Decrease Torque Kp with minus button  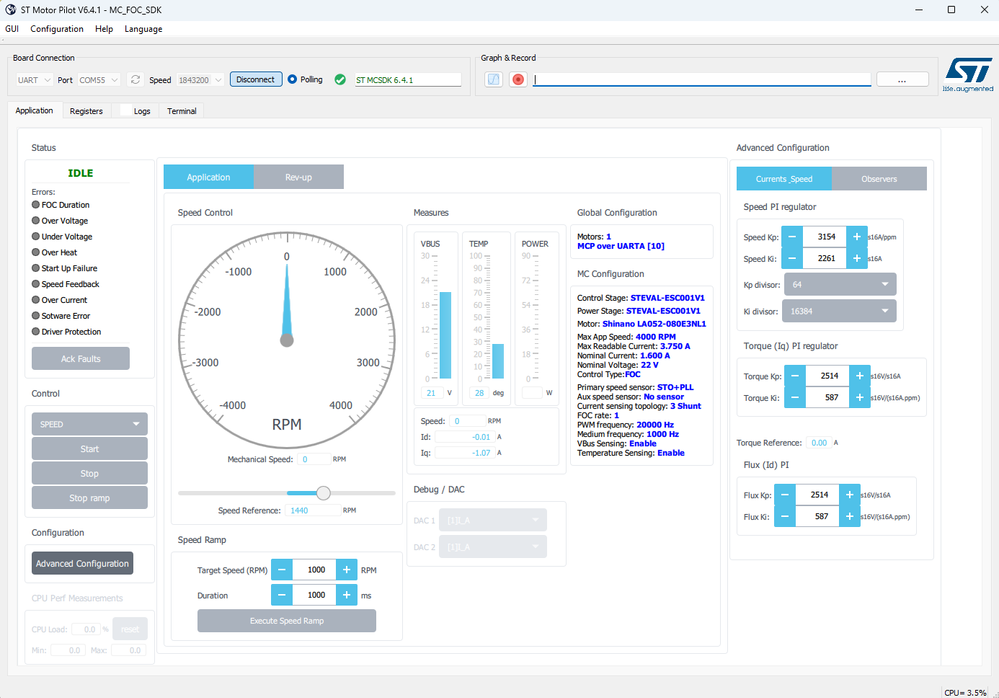coord(795,376)
